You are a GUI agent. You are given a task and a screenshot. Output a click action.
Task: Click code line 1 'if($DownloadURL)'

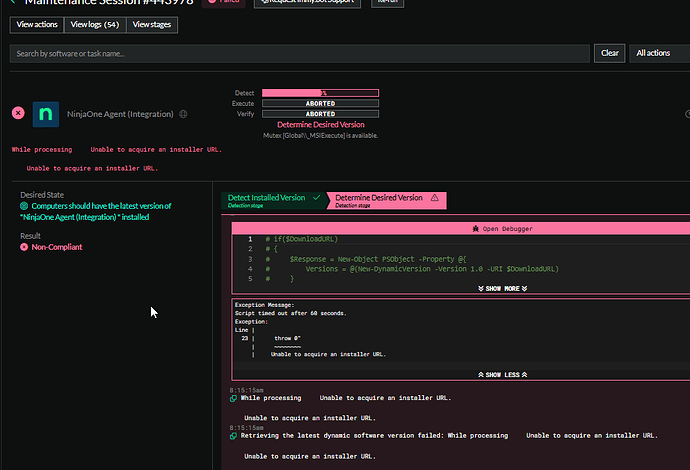[x=302, y=239]
